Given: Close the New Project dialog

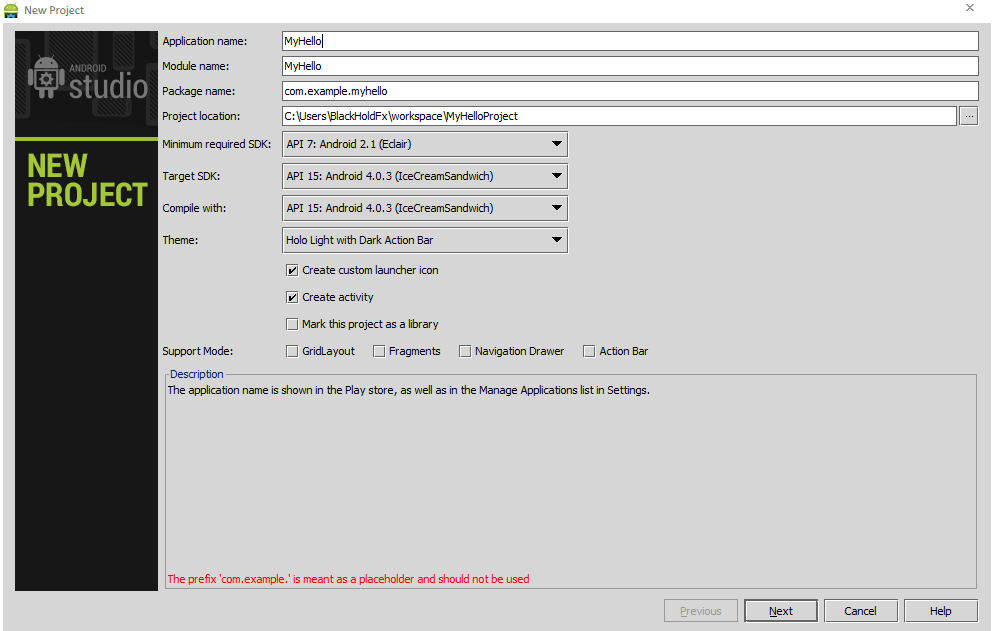Looking at the screenshot, I should pos(970,8).
